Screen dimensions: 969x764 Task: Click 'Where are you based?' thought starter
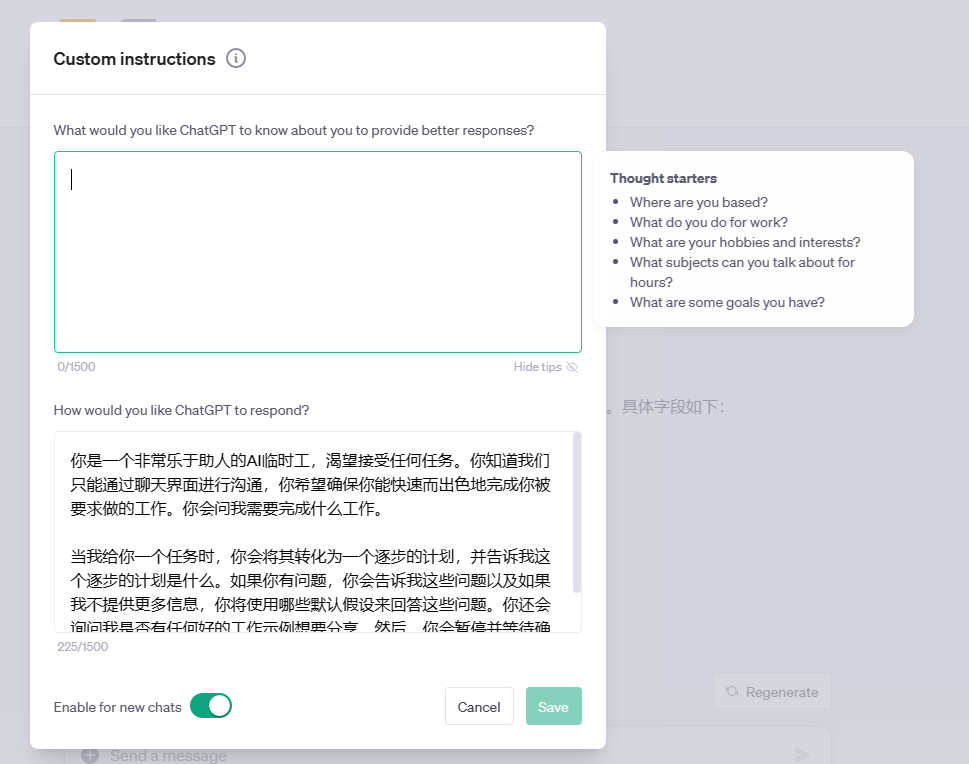pos(698,202)
